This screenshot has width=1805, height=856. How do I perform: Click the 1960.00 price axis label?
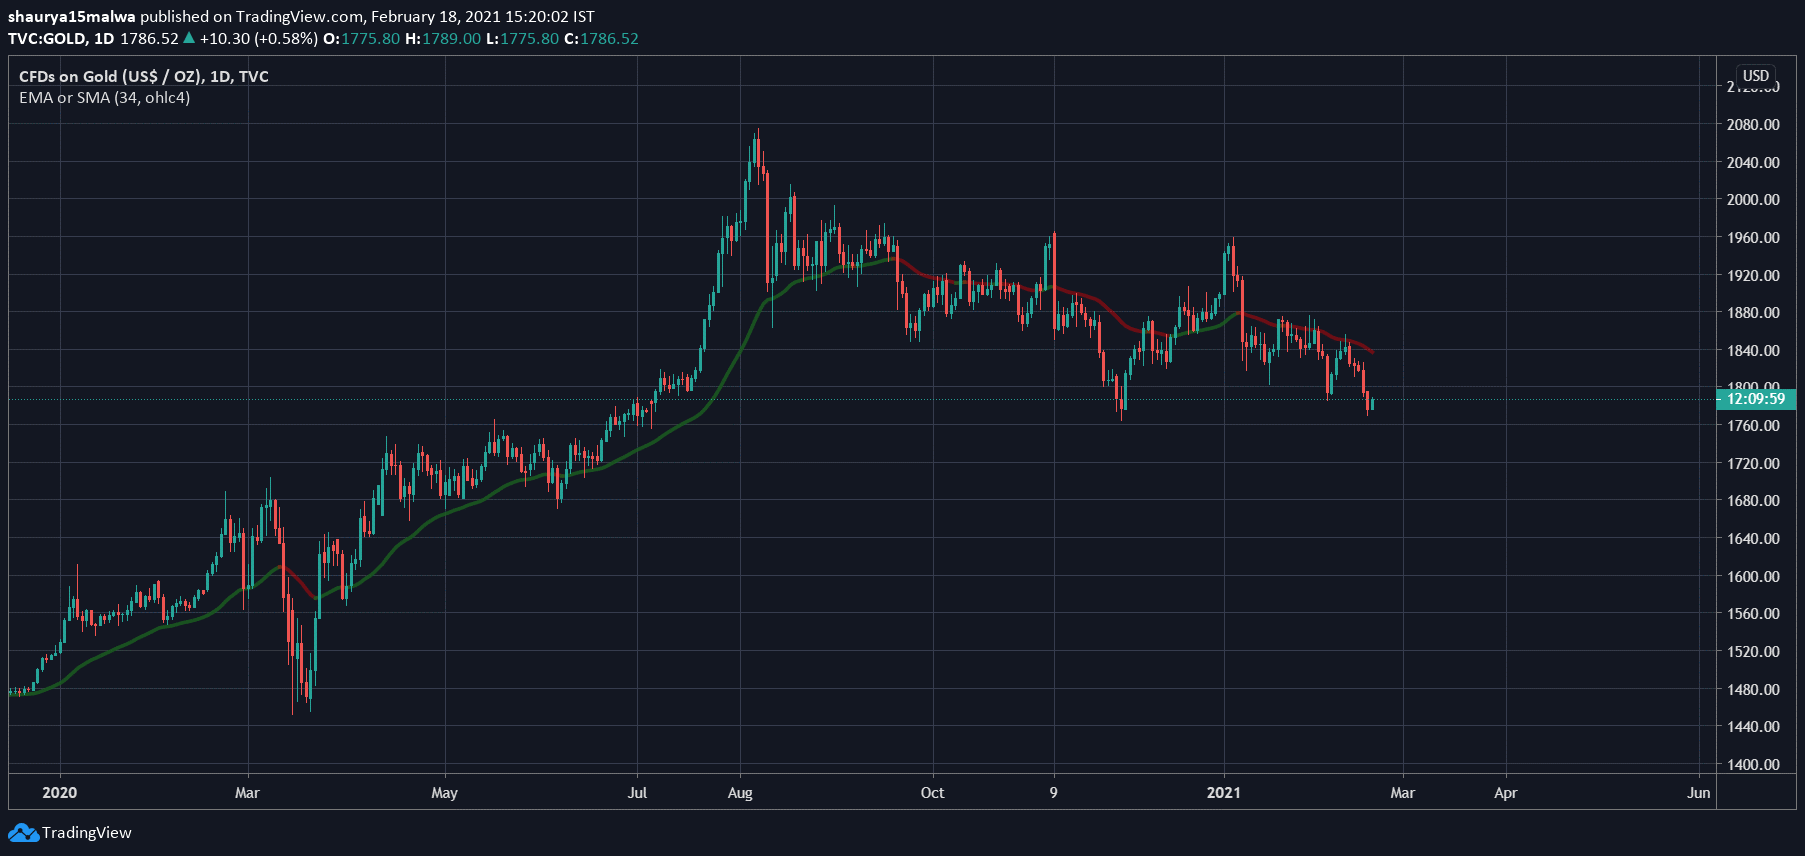1753,238
